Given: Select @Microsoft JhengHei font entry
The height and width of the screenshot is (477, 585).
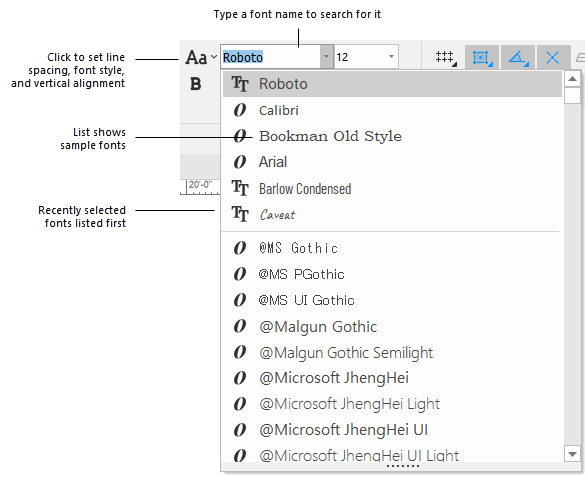Looking at the screenshot, I should click(x=392, y=378).
